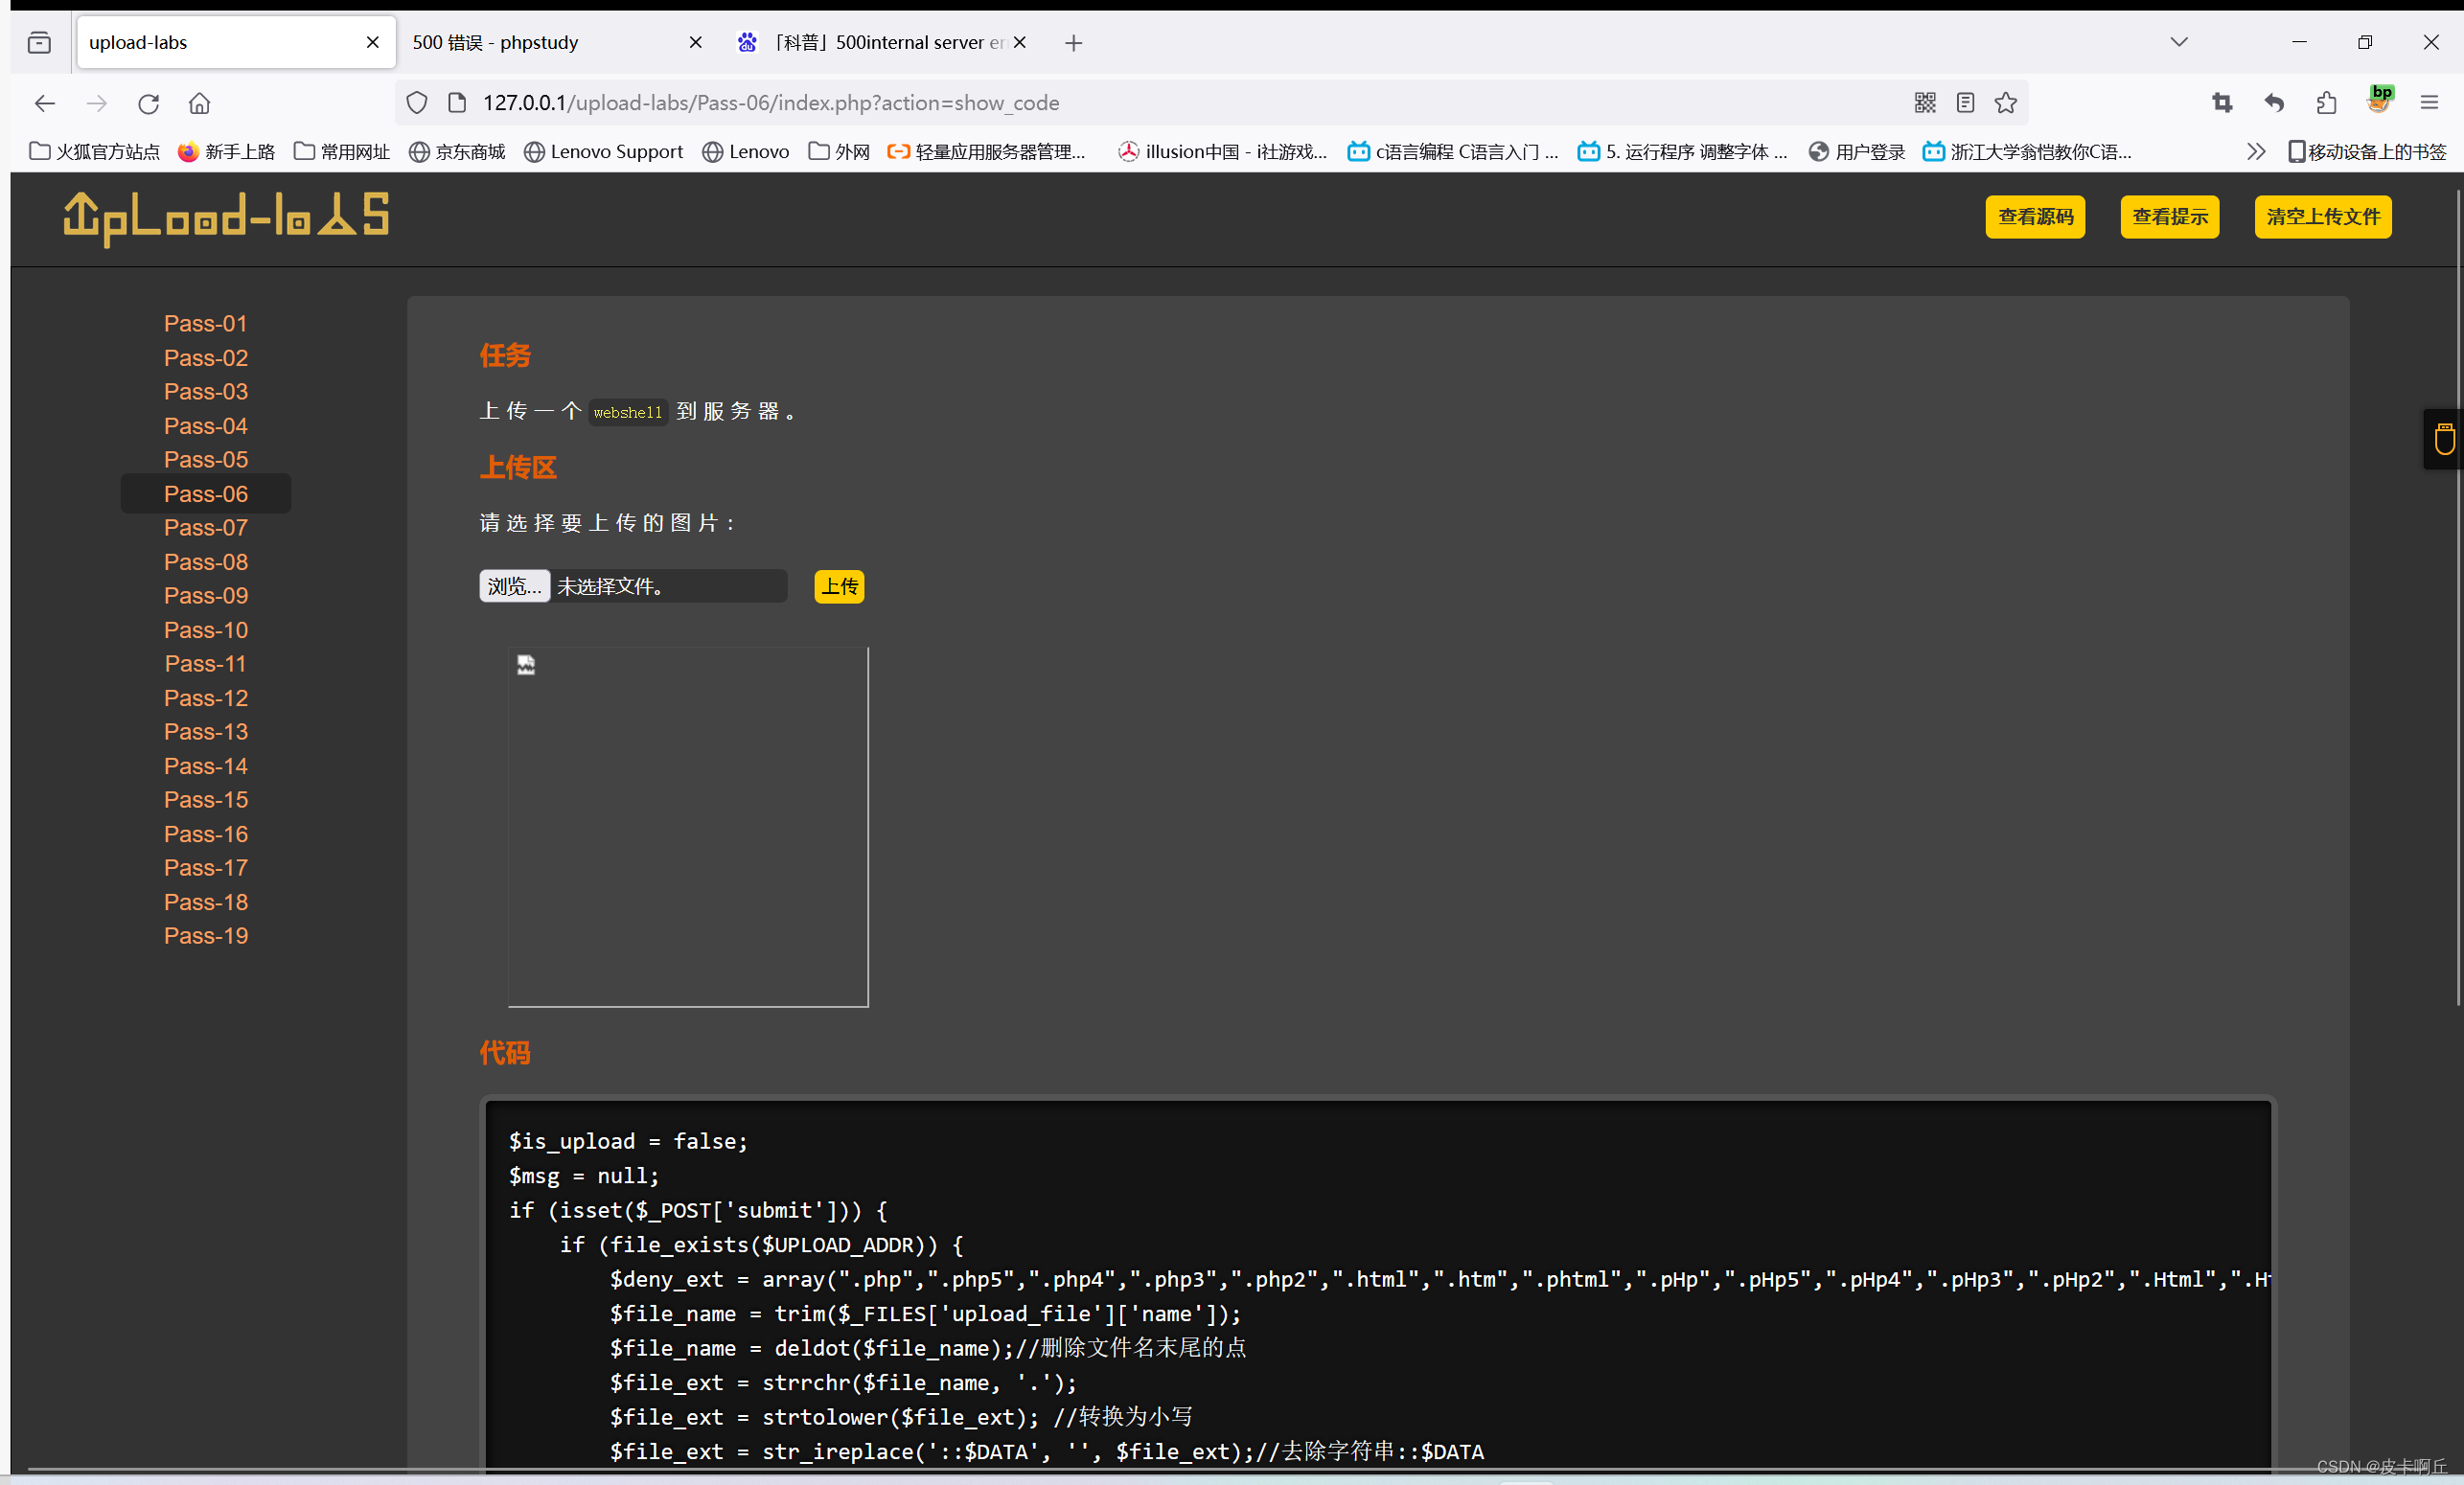The height and width of the screenshot is (1485, 2464).
Task: Click the tracking protection shield icon
Action: pos(416,102)
